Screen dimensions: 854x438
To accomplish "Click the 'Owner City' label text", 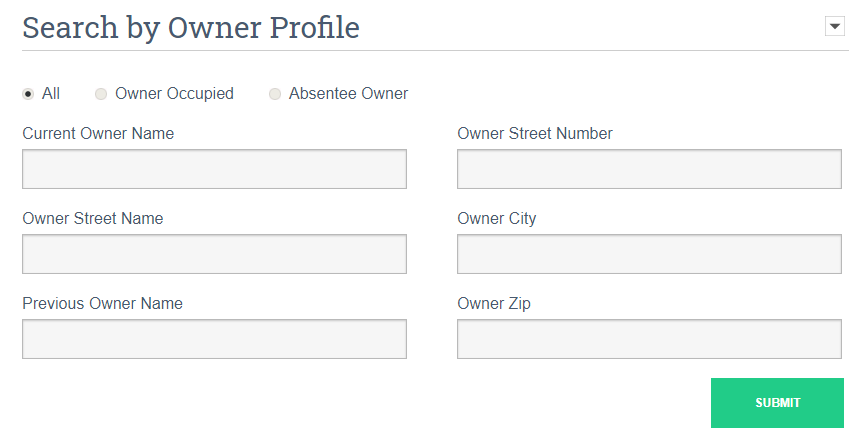I will point(497,218).
